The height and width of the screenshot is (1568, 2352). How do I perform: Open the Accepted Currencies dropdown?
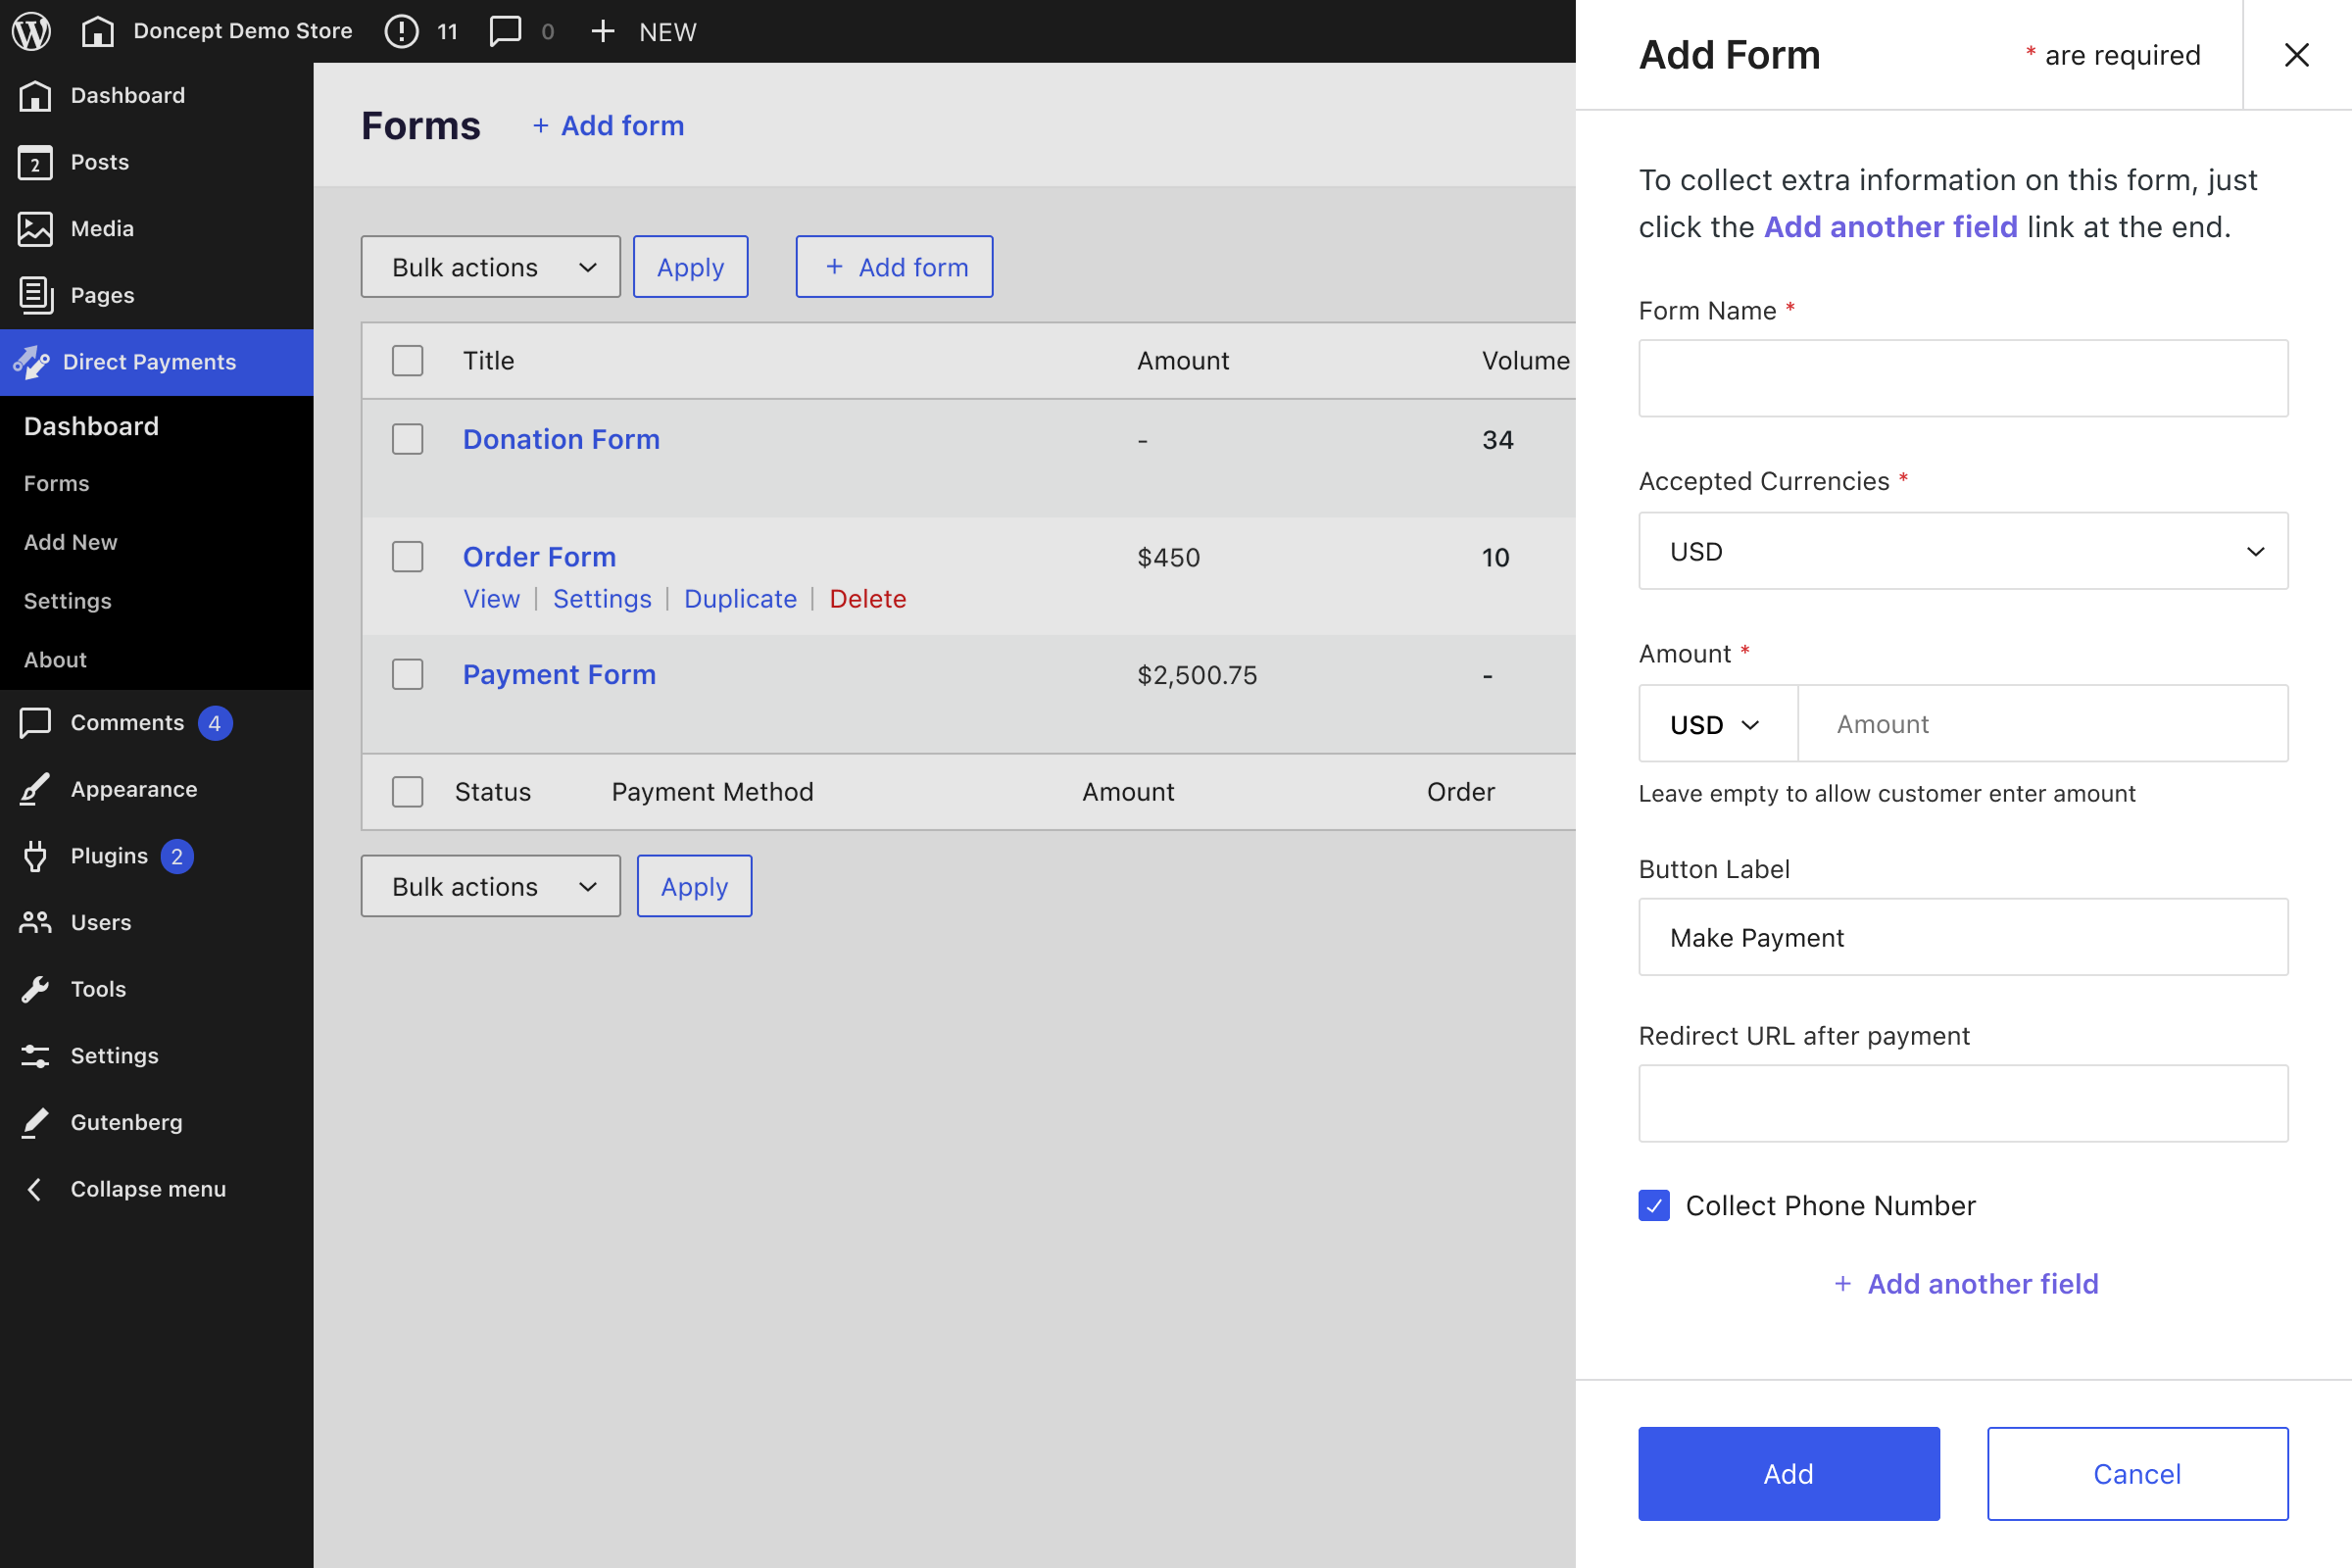pos(1962,551)
